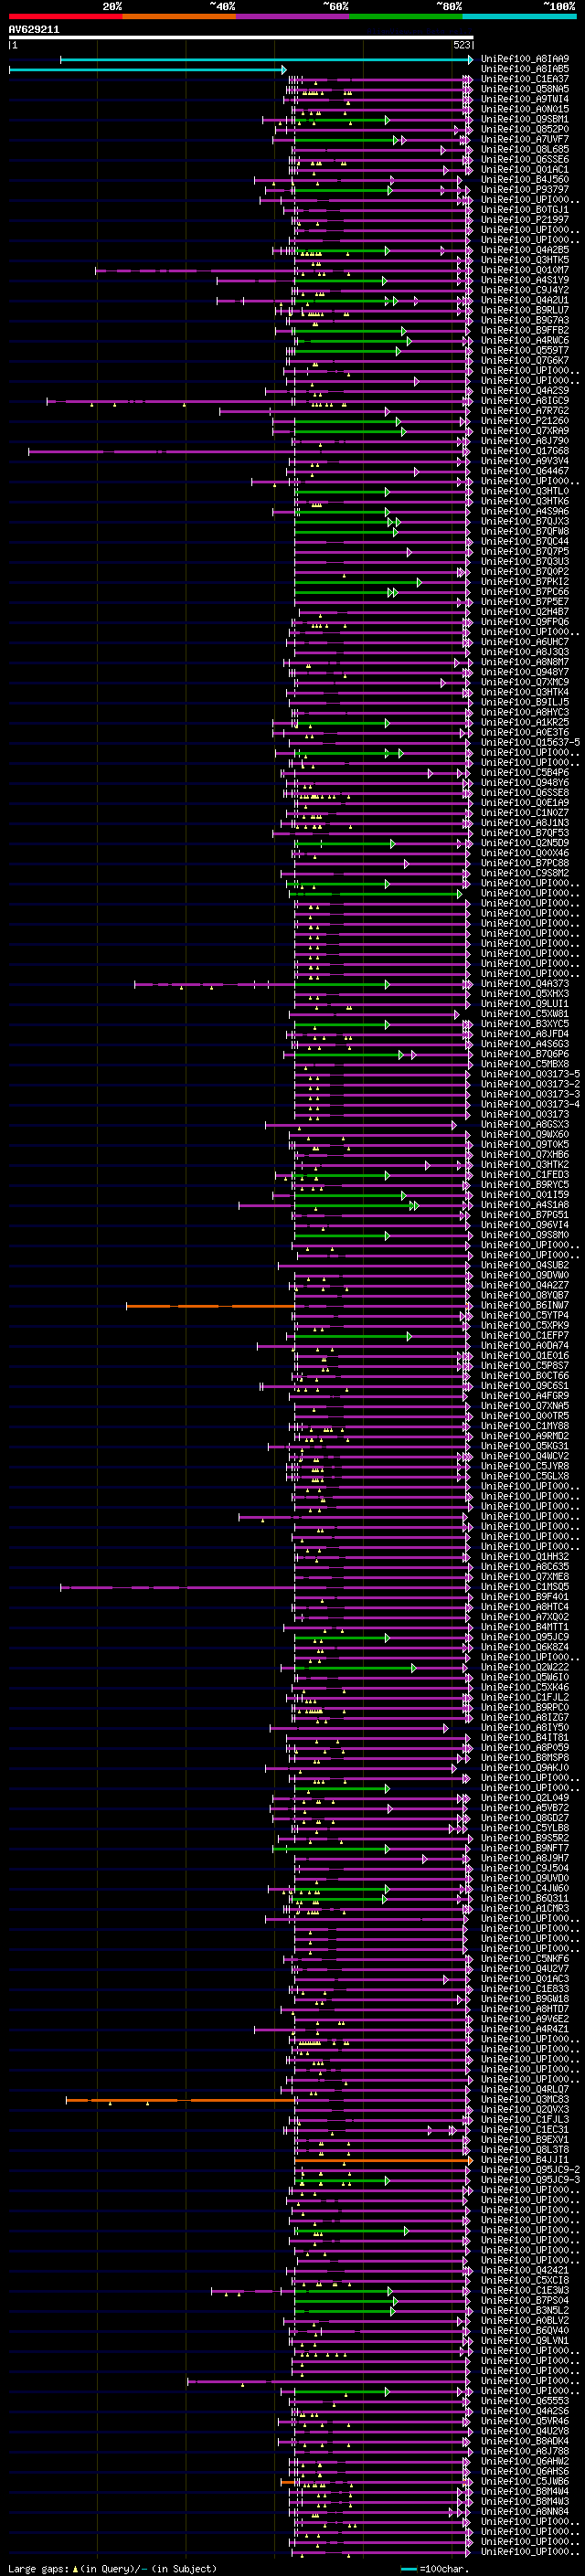This screenshot has width=585, height=2576.
Task: Open the UniRef100_B8M4W3 hit
Action: click(525, 2501)
